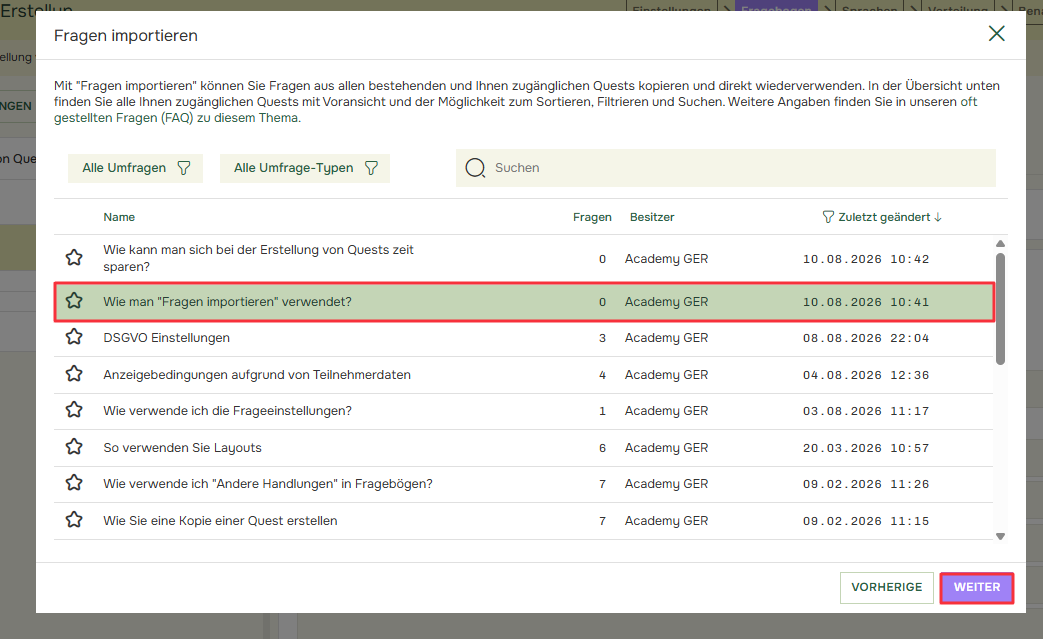Select 'Wie verwende ich "Andere Handlungen" in Fragebögen?'
Image resolution: width=1043 pixels, height=639 pixels.
tap(523, 484)
